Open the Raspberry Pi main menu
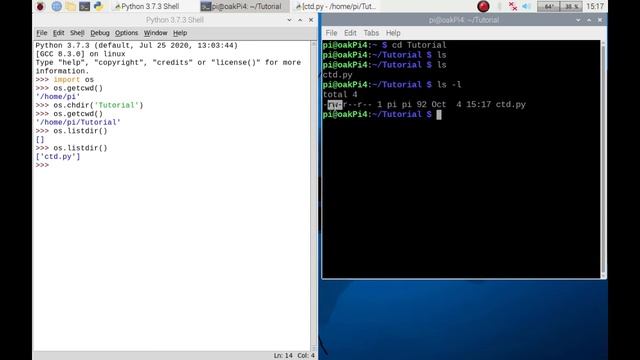This screenshot has height=360, width=640. 40,6
